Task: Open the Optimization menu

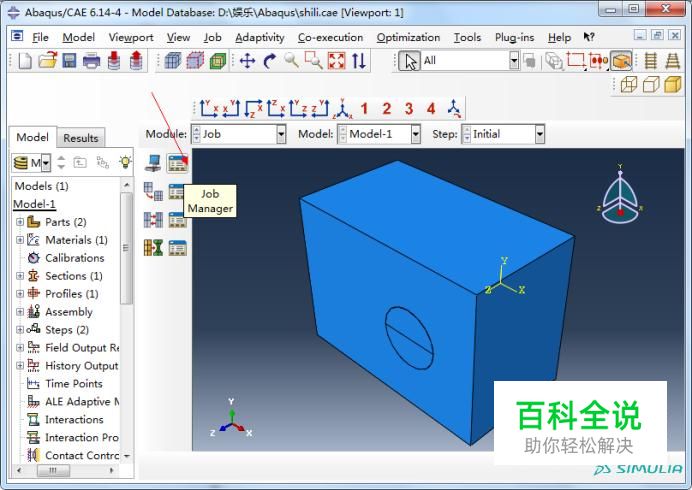Action: point(408,38)
